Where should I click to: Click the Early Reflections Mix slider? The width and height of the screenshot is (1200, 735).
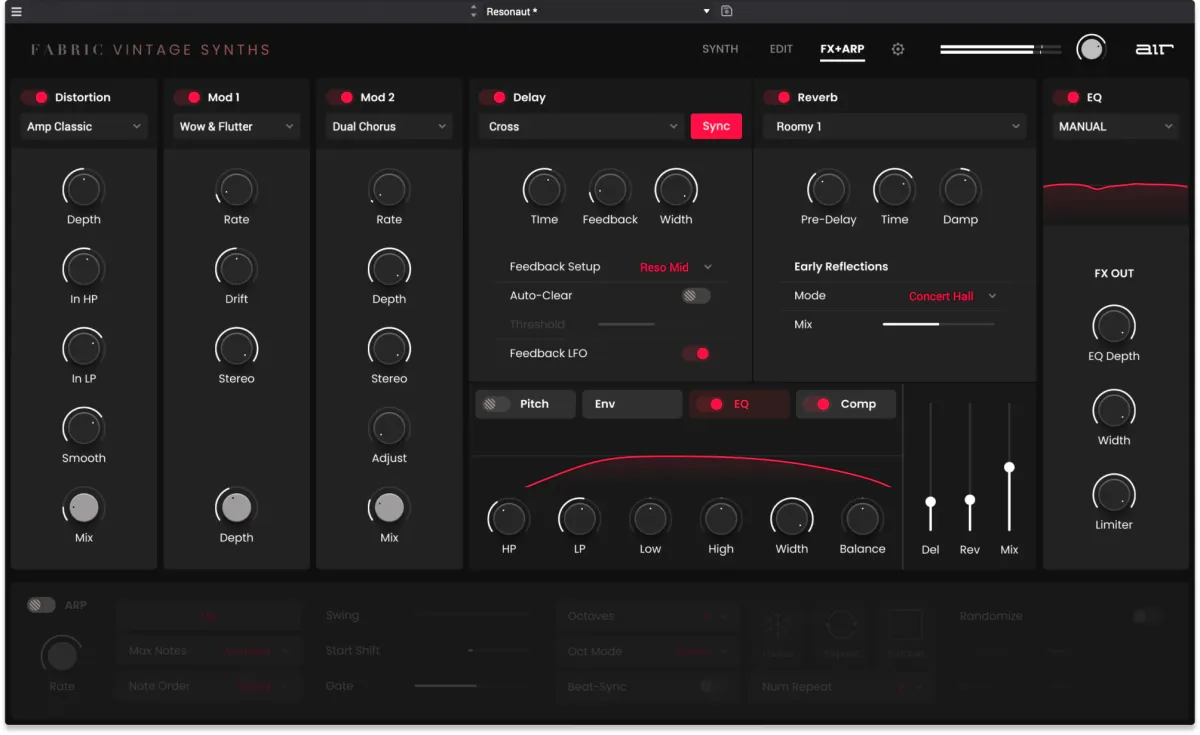coord(938,325)
